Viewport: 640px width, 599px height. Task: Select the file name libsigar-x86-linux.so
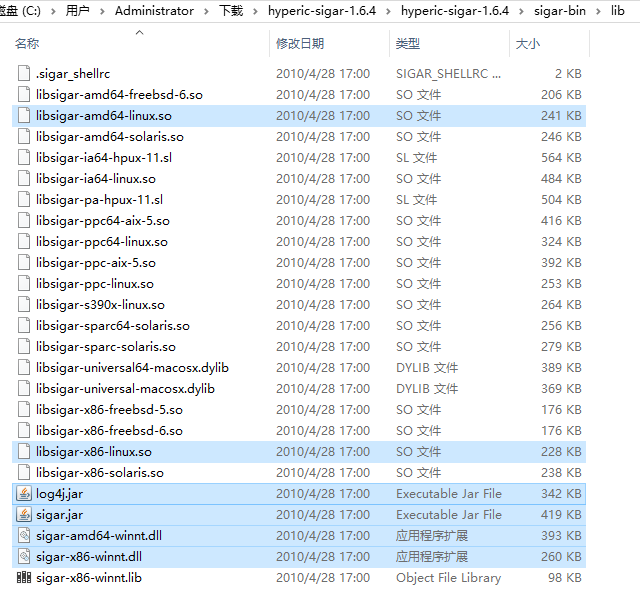[94, 452]
